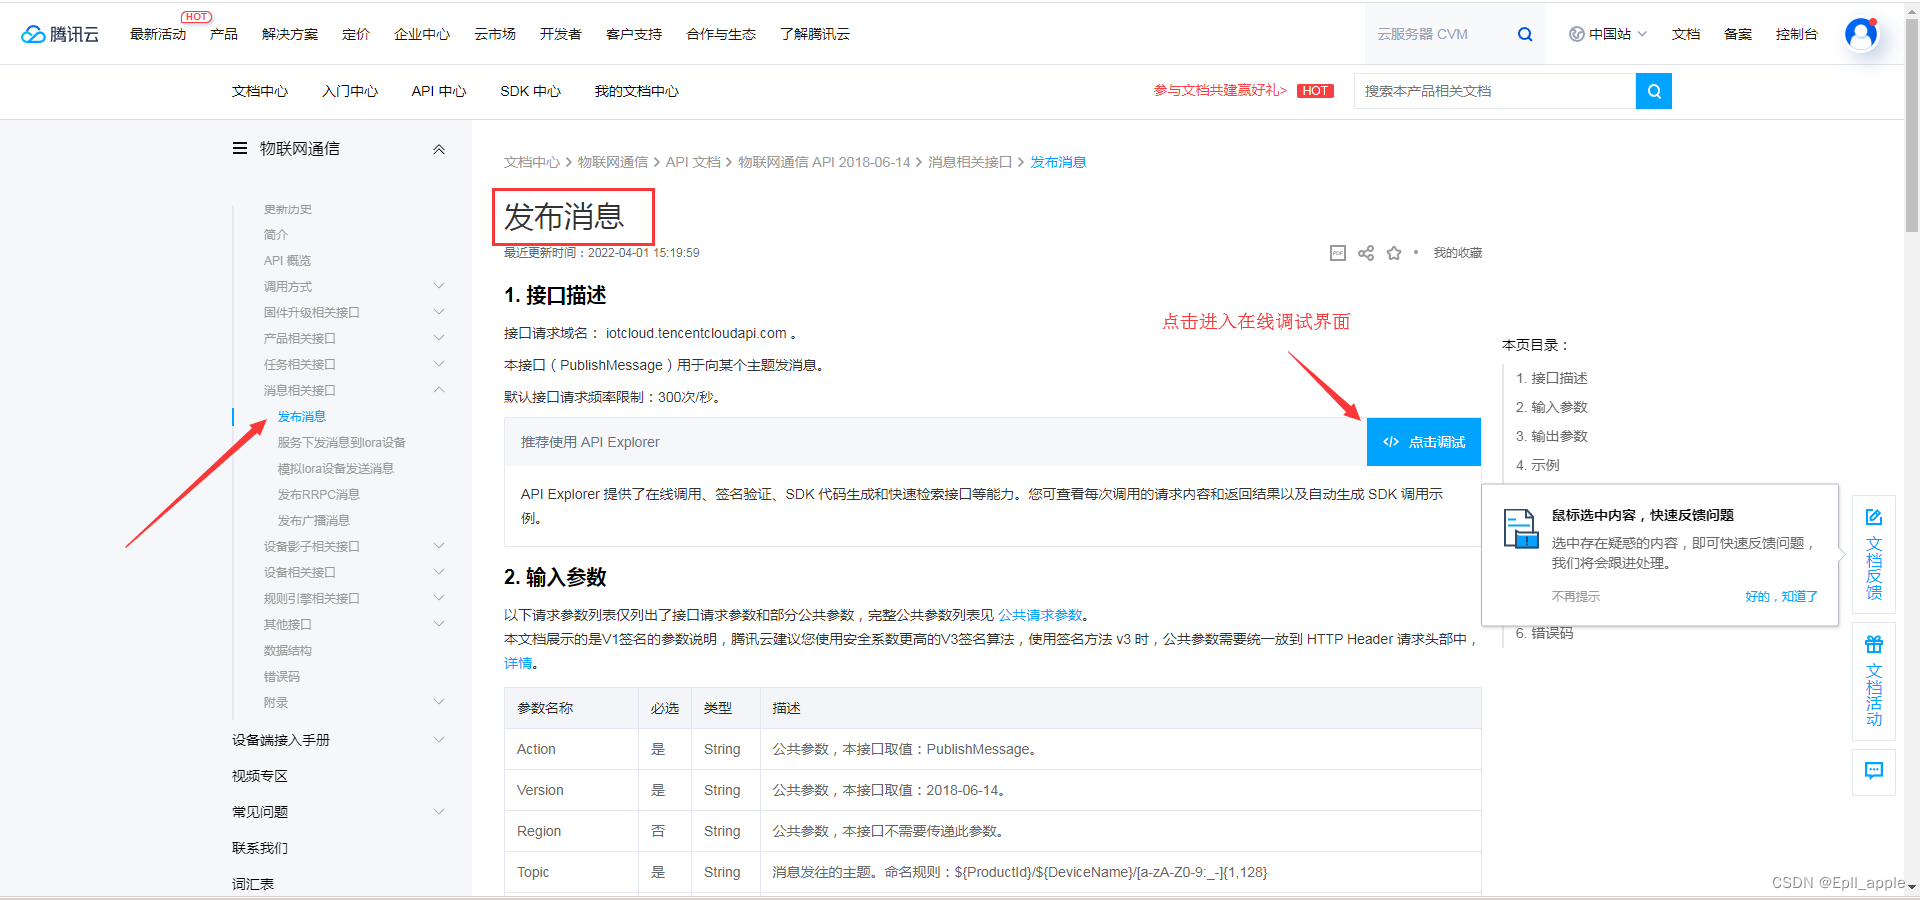Image resolution: width=1920 pixels, height=900 pixels.
Task: Click the 点击调试 button
Action: point(1424,442)
